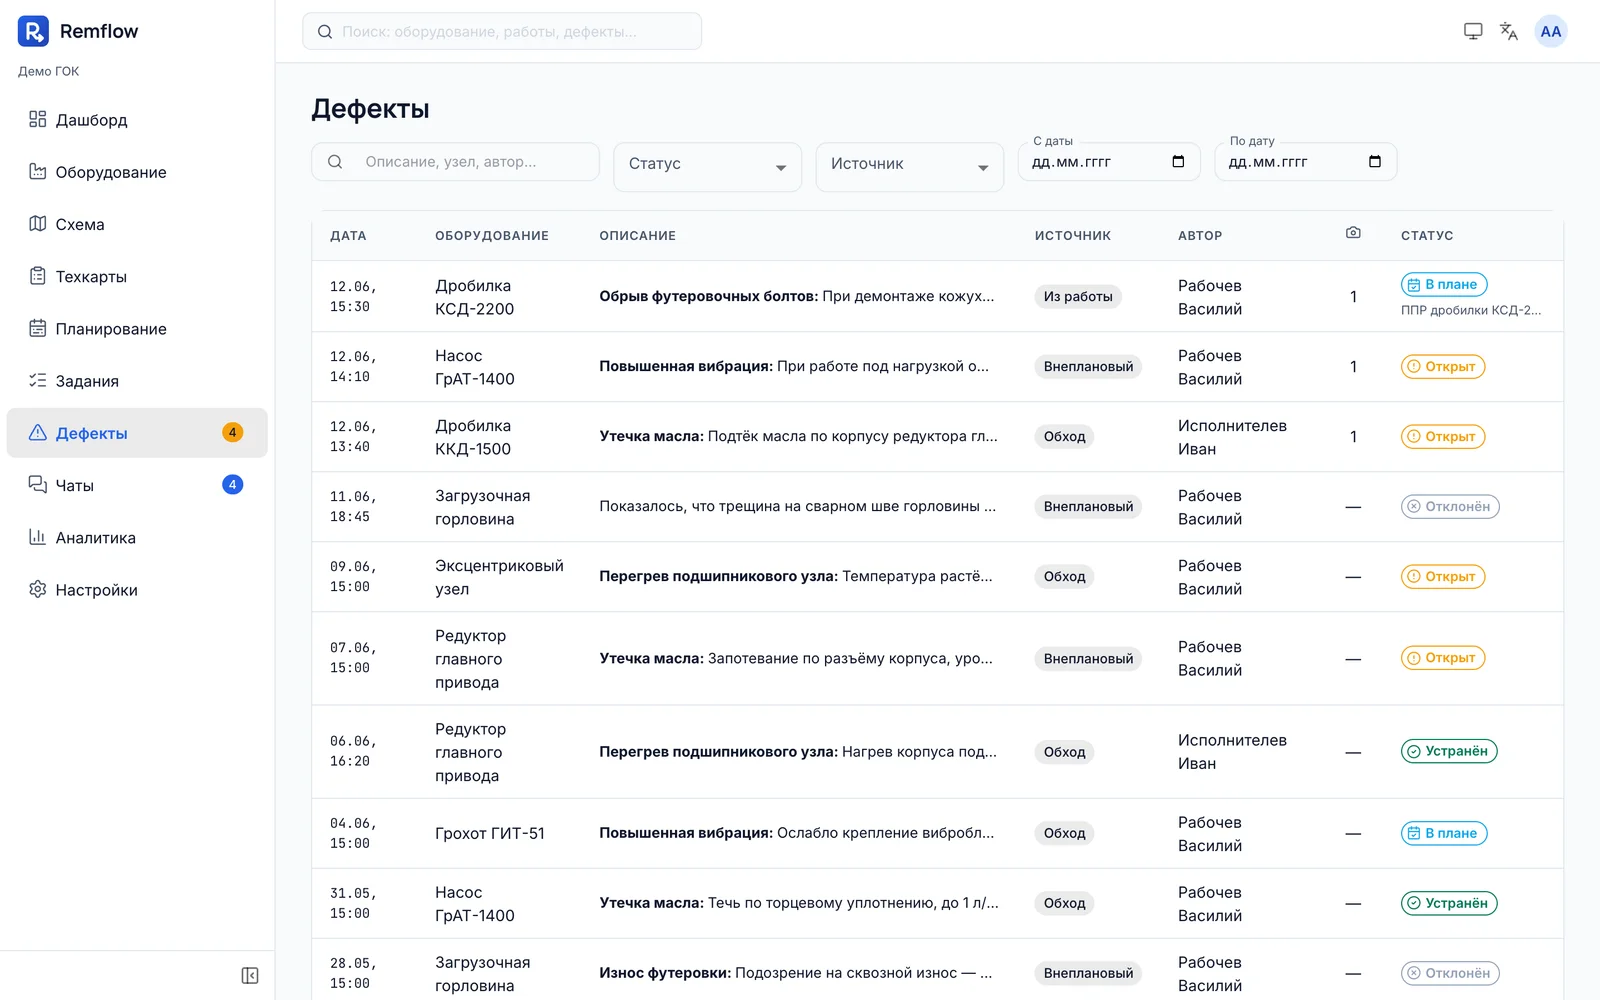The image size is (1600, 1000).
Task: Click Обрыв футеровочных болтов description
Action: (797, 296)
